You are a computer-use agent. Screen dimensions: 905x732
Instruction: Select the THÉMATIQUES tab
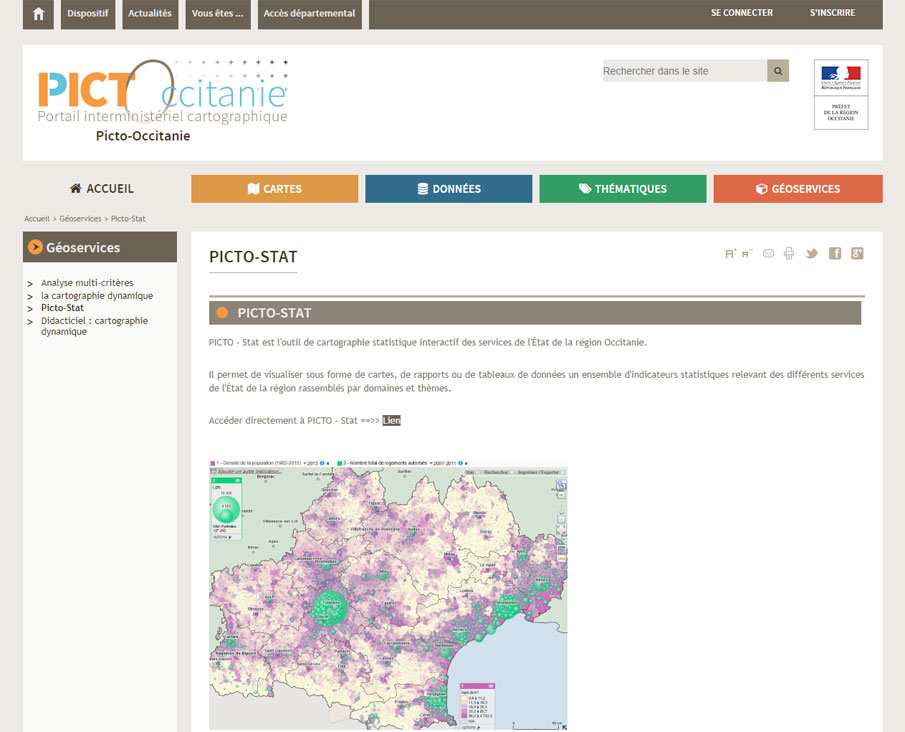(x=623, y=189)
